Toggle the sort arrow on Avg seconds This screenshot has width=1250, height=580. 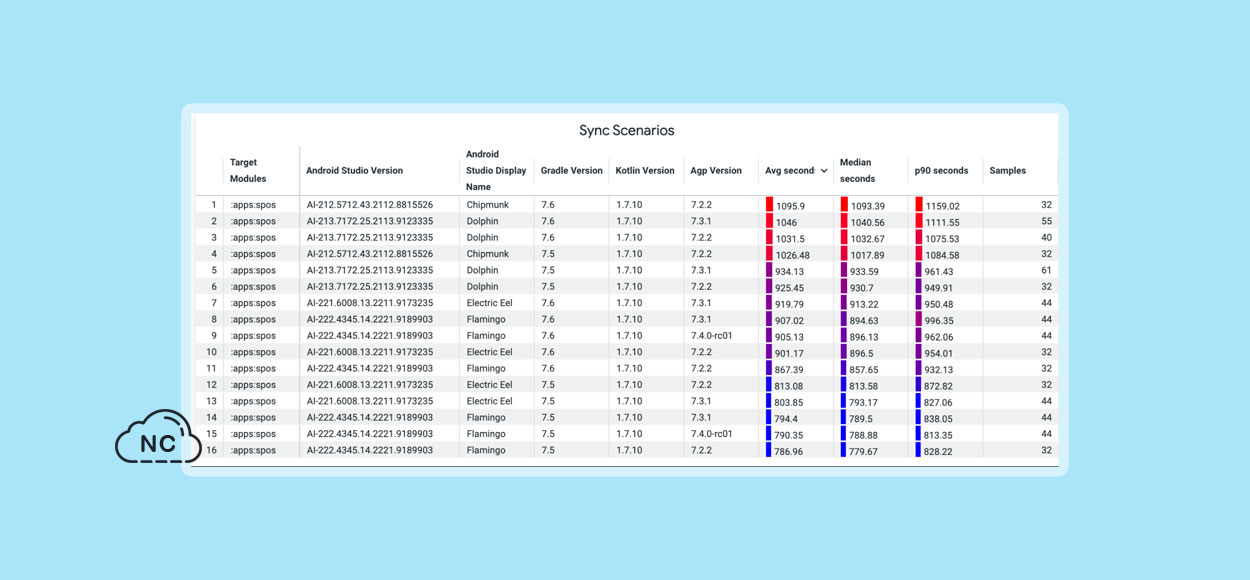pyautogui.click(x=824, y=171)
